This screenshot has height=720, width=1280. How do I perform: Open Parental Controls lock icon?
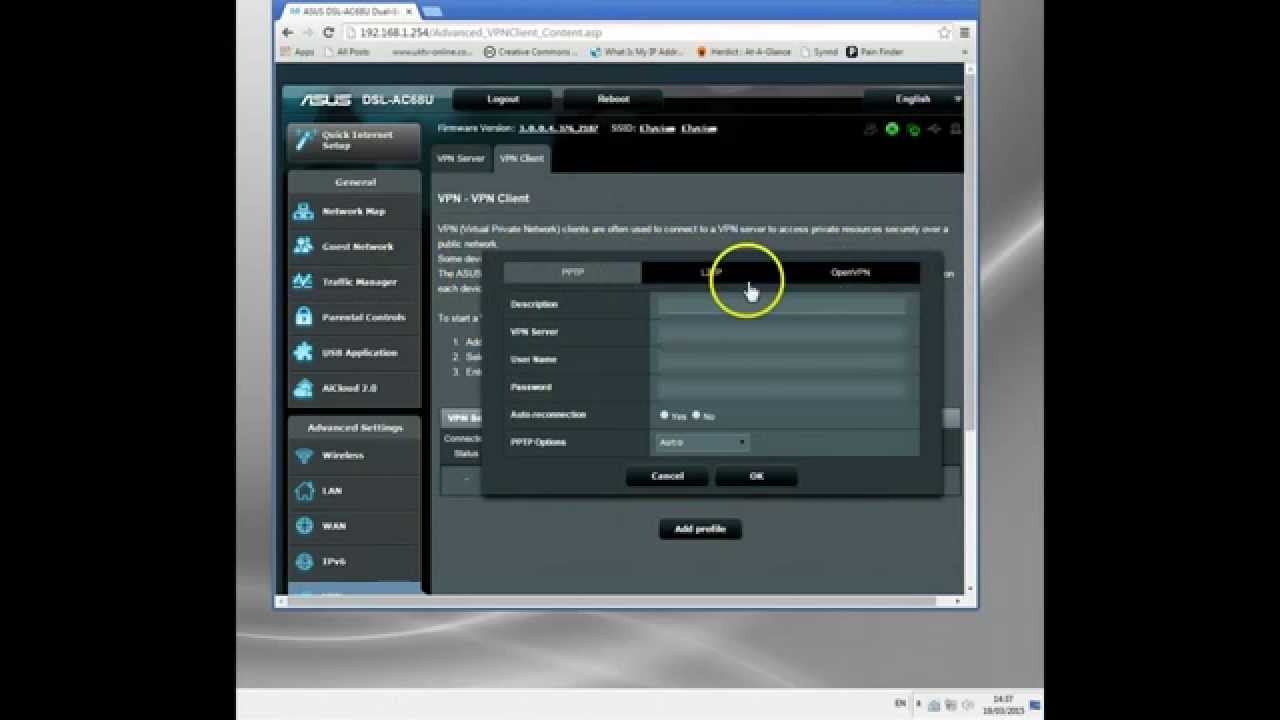tap(303, 317)
